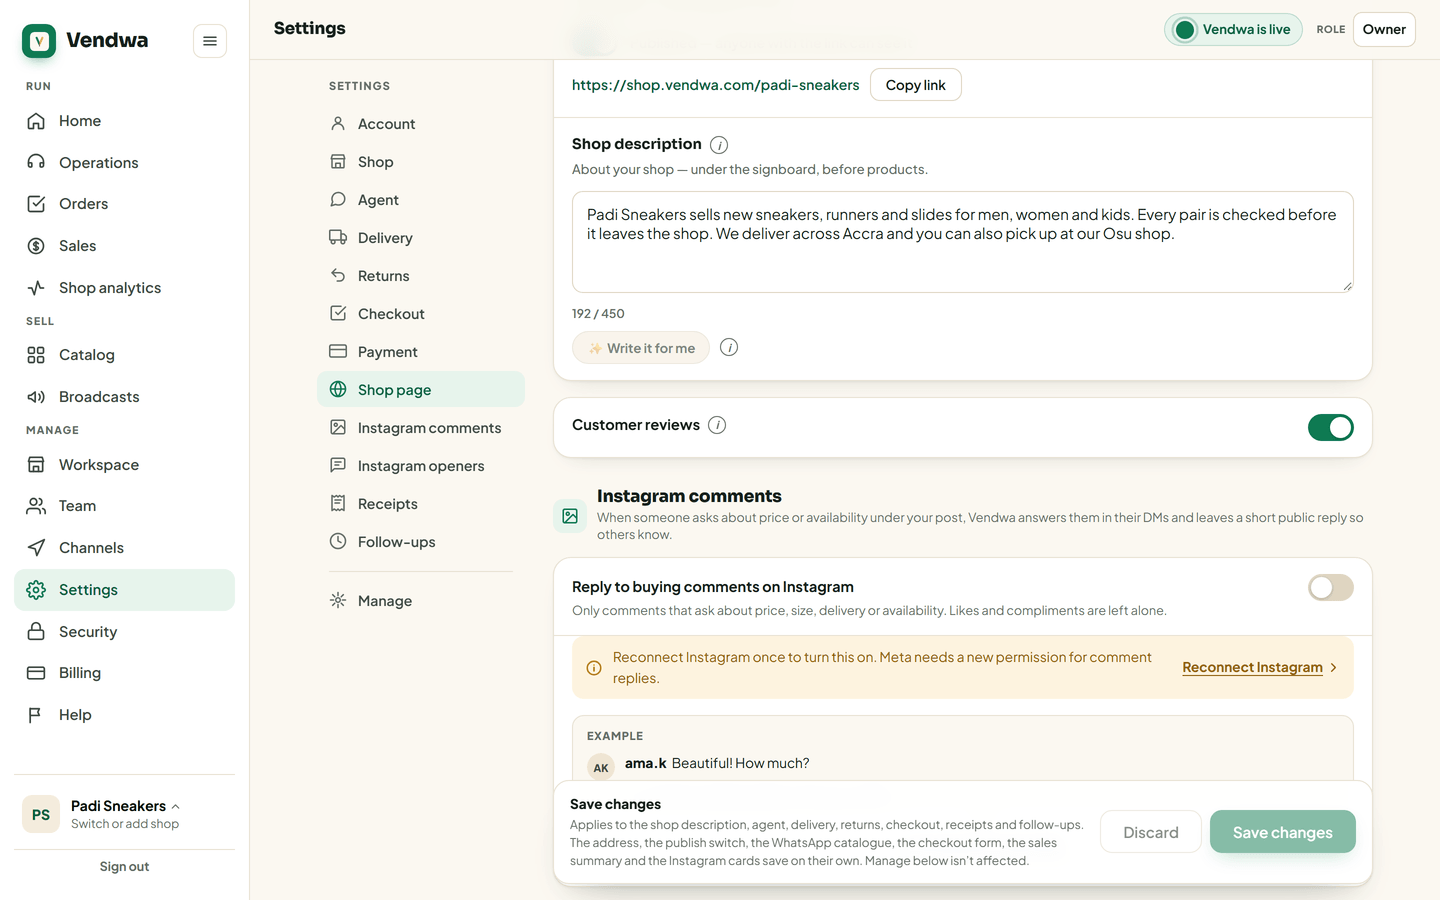Click the Broadcasts megaphone icon
1440x900 pixels.
[x=36, y=397]
